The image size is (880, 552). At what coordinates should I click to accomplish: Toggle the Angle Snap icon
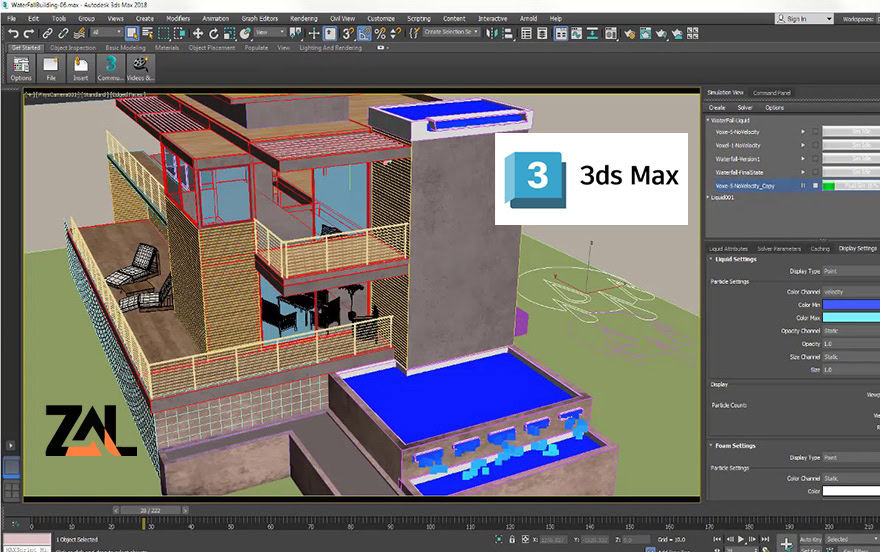[x=364, y=34]
